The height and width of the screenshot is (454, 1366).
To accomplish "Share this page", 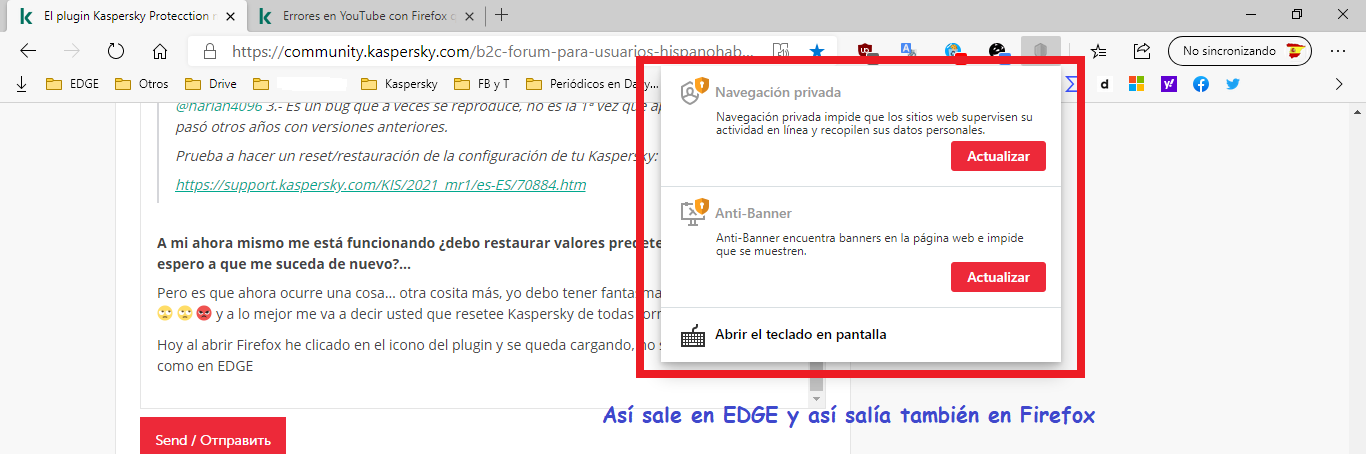I will click(1141, 51).
